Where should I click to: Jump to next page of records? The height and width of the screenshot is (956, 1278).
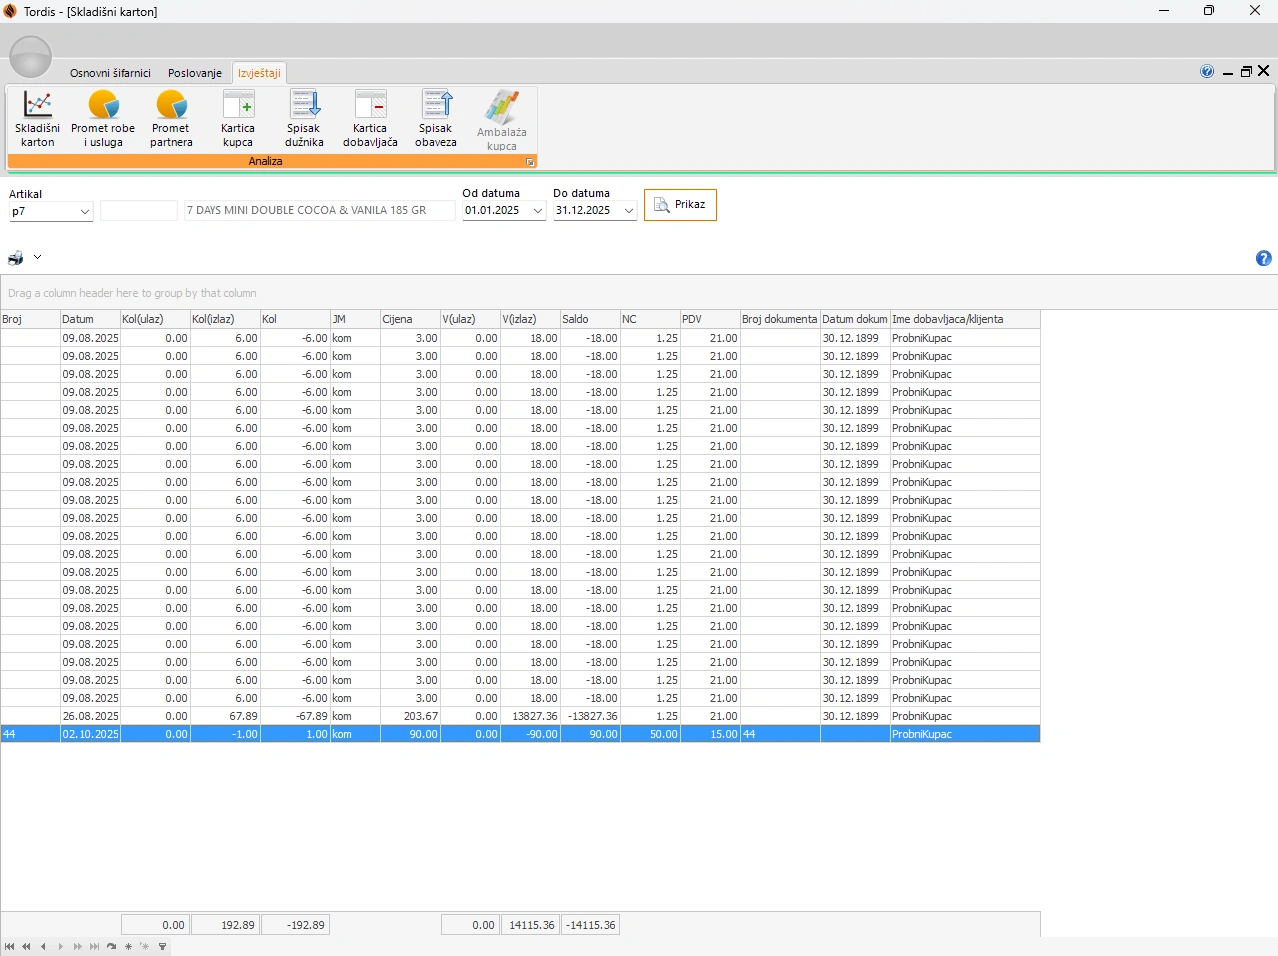coord(77,946)
